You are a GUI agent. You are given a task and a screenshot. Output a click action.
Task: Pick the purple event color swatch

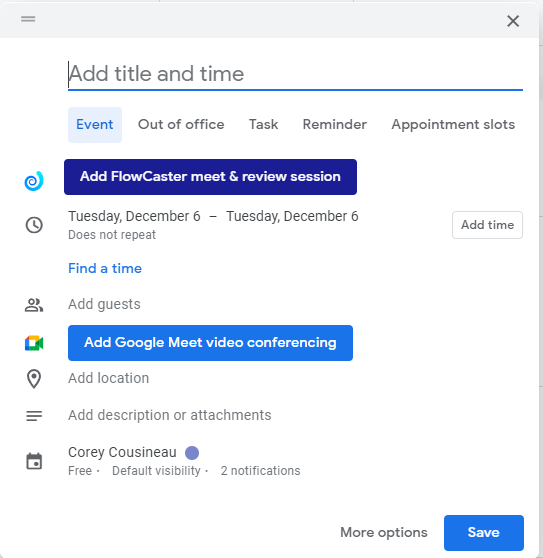192,453
